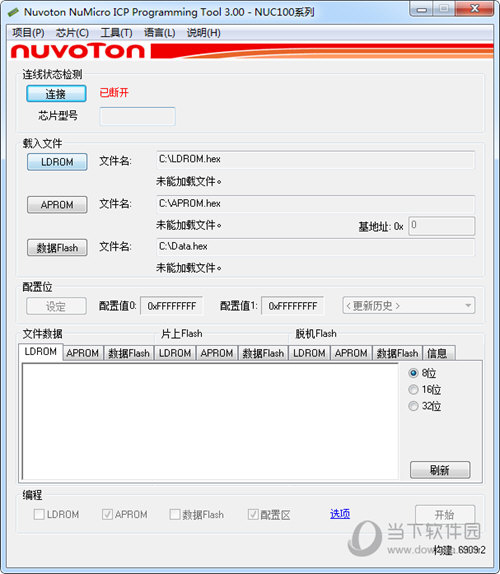Select the 32位 radio button
The height and width of the screenshot is (574, 500).
[413, 406]
